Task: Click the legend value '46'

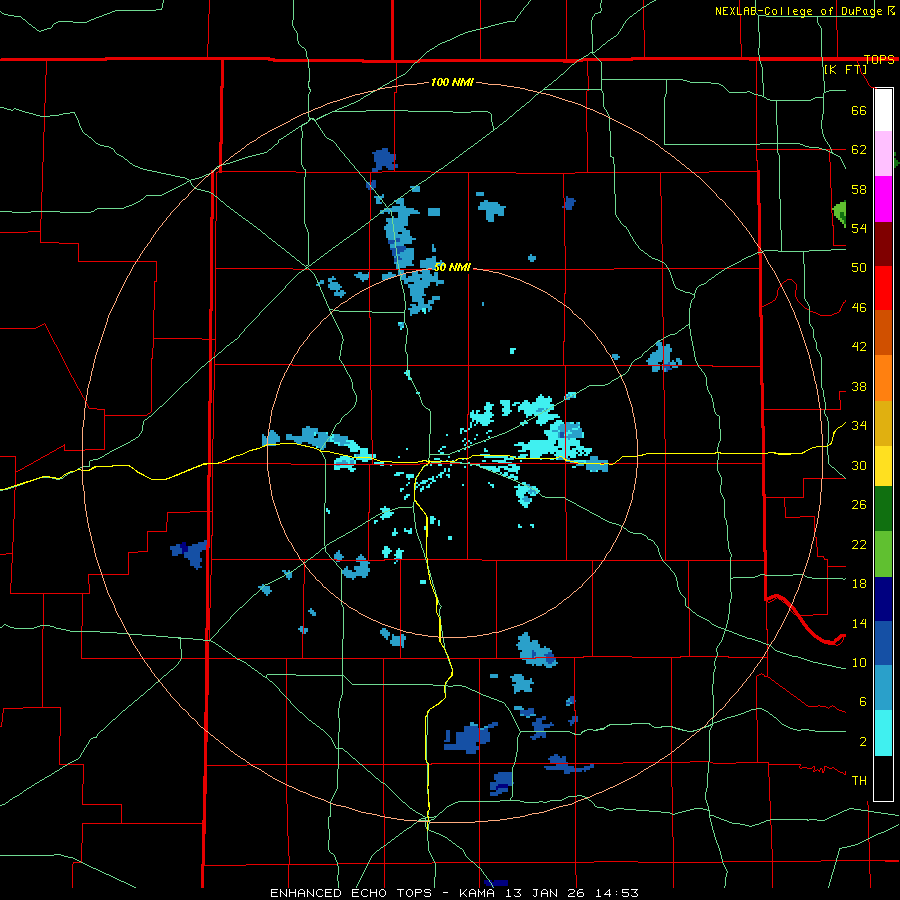Action: pyautogui.click(x=859, y=307)
